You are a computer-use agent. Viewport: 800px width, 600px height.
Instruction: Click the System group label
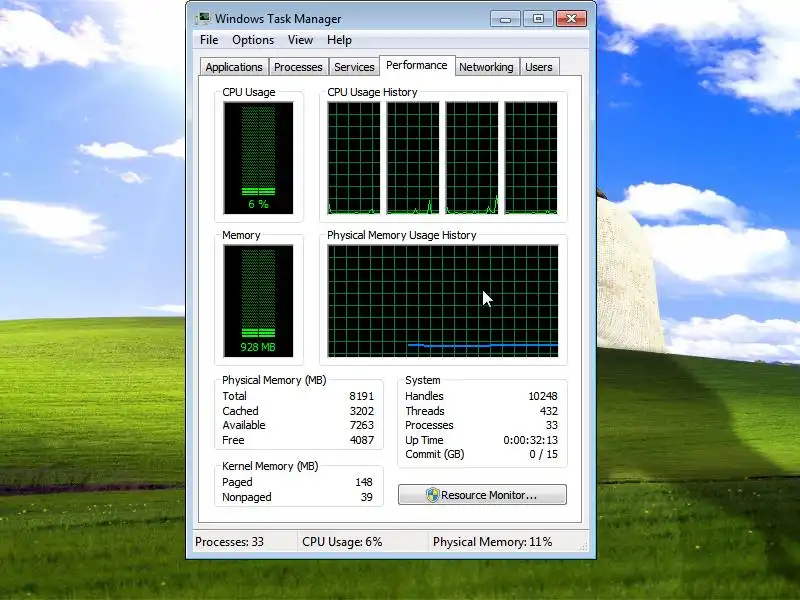tap(422, 380)
